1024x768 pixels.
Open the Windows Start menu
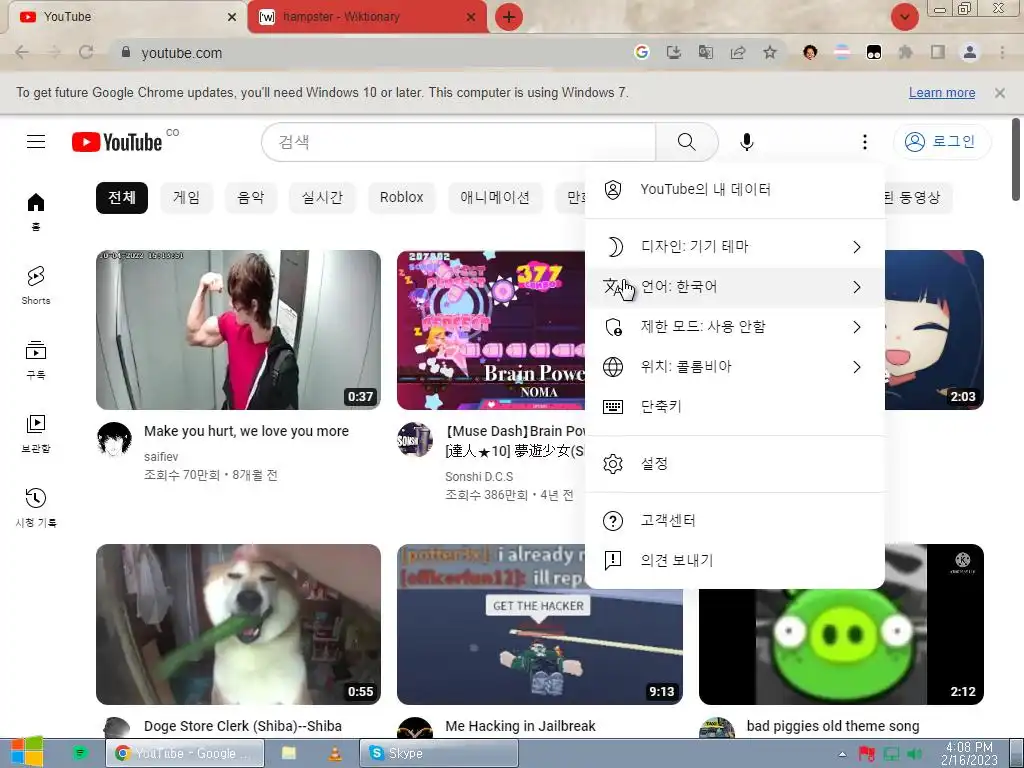(27, 752)
